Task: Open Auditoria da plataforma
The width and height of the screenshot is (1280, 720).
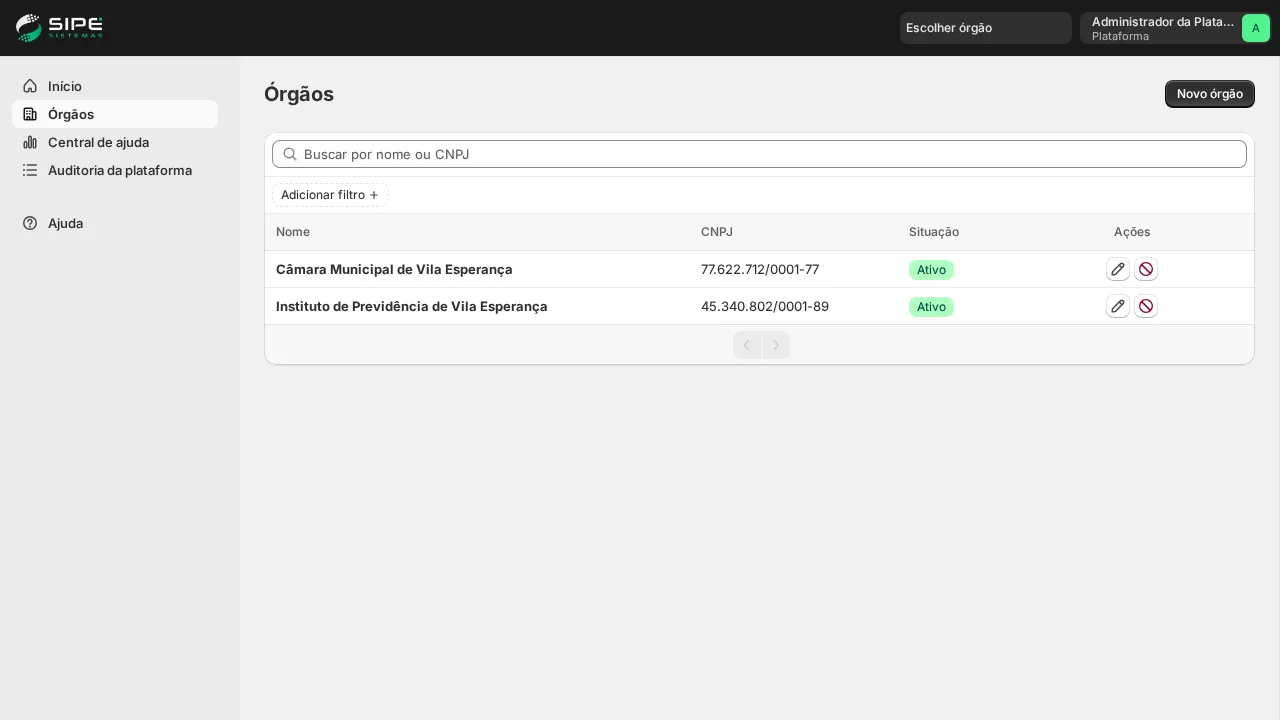Action: (115, 170)
